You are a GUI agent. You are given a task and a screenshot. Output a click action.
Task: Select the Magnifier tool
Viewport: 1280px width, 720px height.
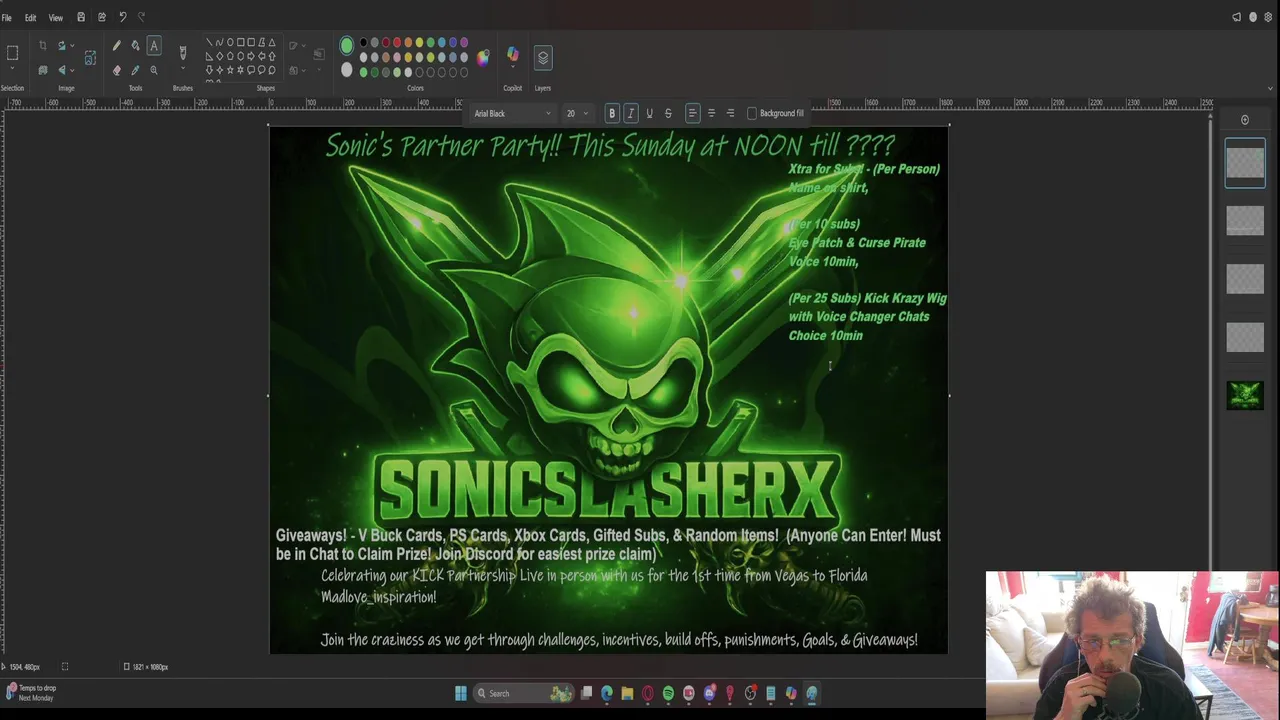click(x=154, y=70)
